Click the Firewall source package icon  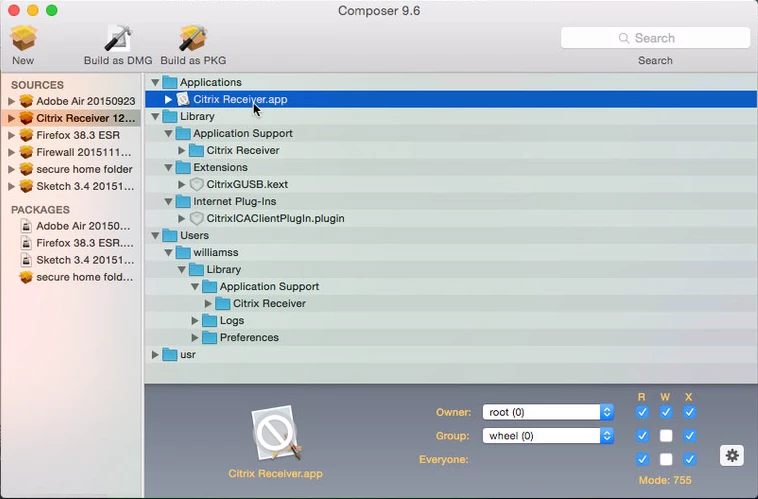(26, 152)
